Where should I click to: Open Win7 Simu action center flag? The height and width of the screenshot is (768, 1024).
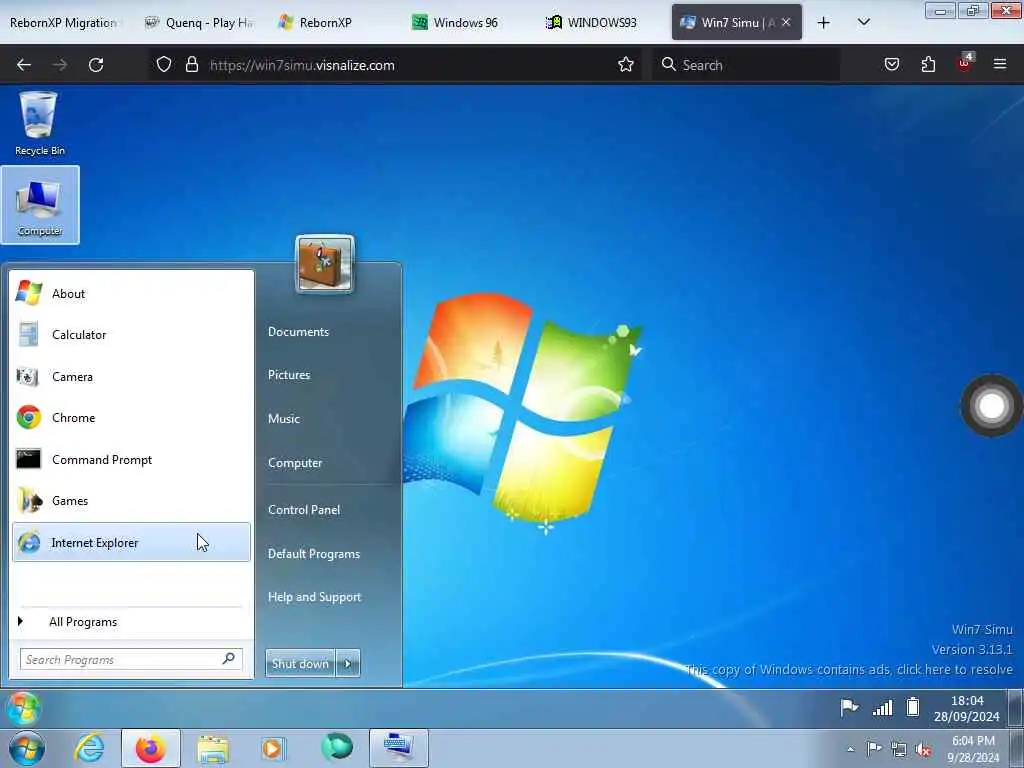coord(849,707)
